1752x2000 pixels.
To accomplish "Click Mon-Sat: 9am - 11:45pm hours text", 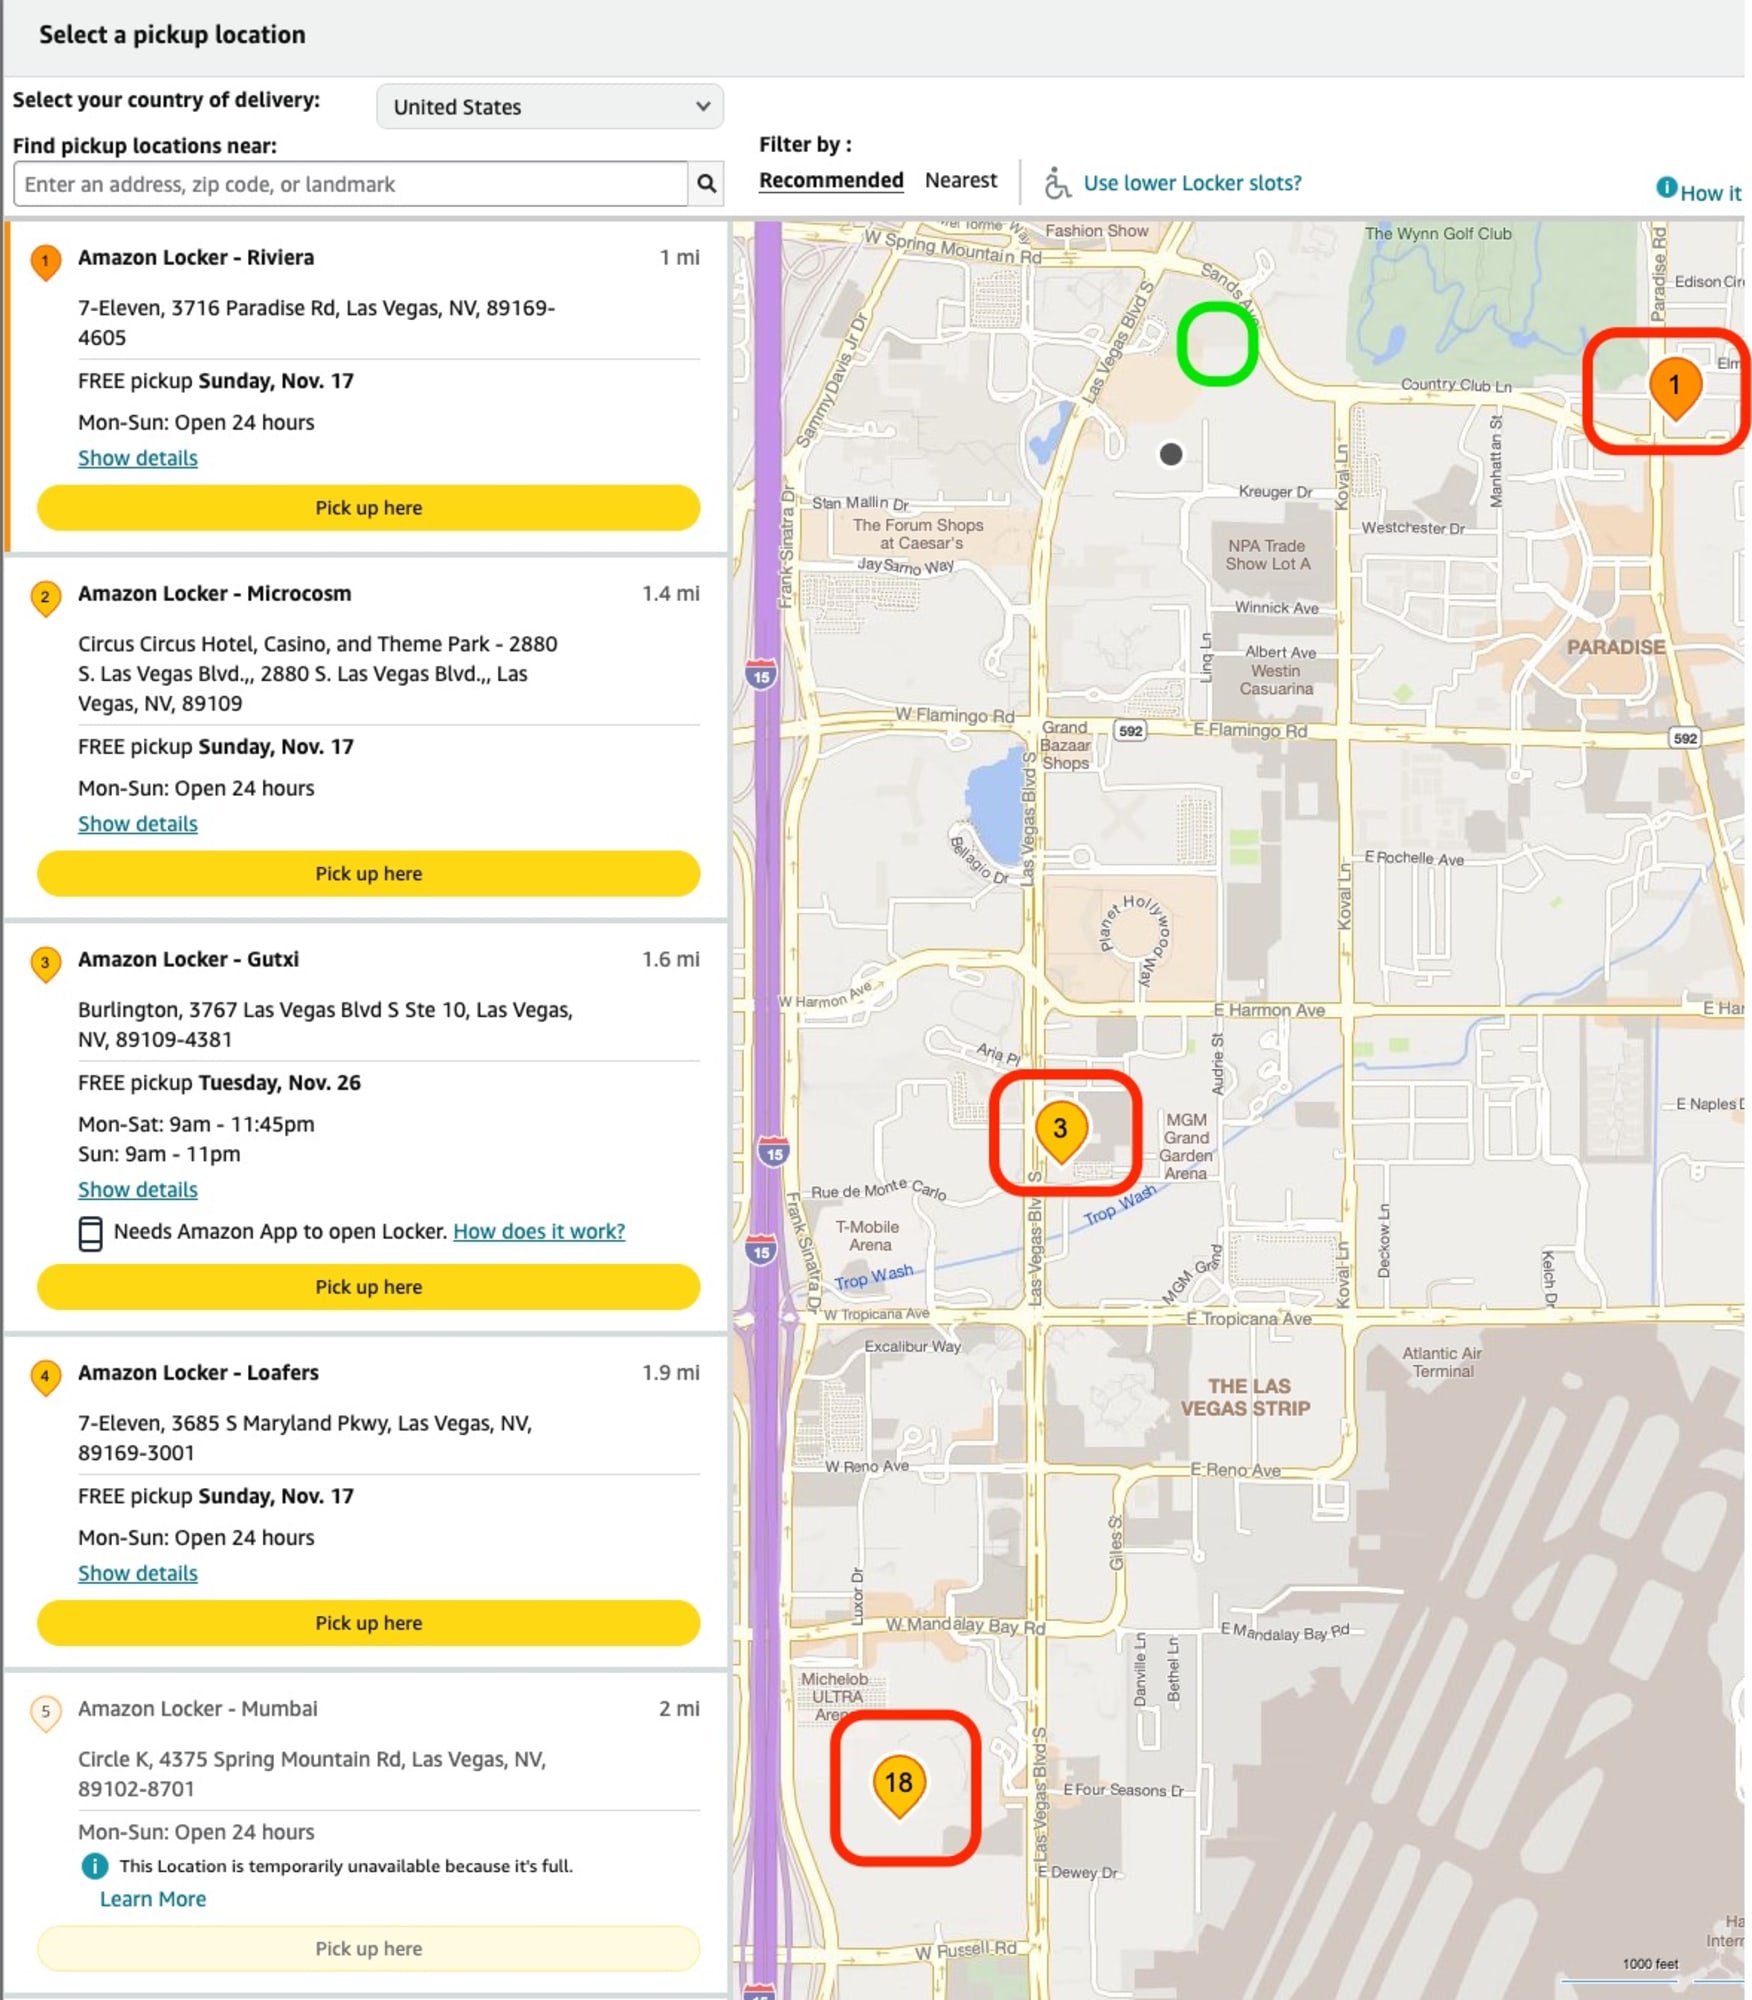I will click(x=196, y=1124).
